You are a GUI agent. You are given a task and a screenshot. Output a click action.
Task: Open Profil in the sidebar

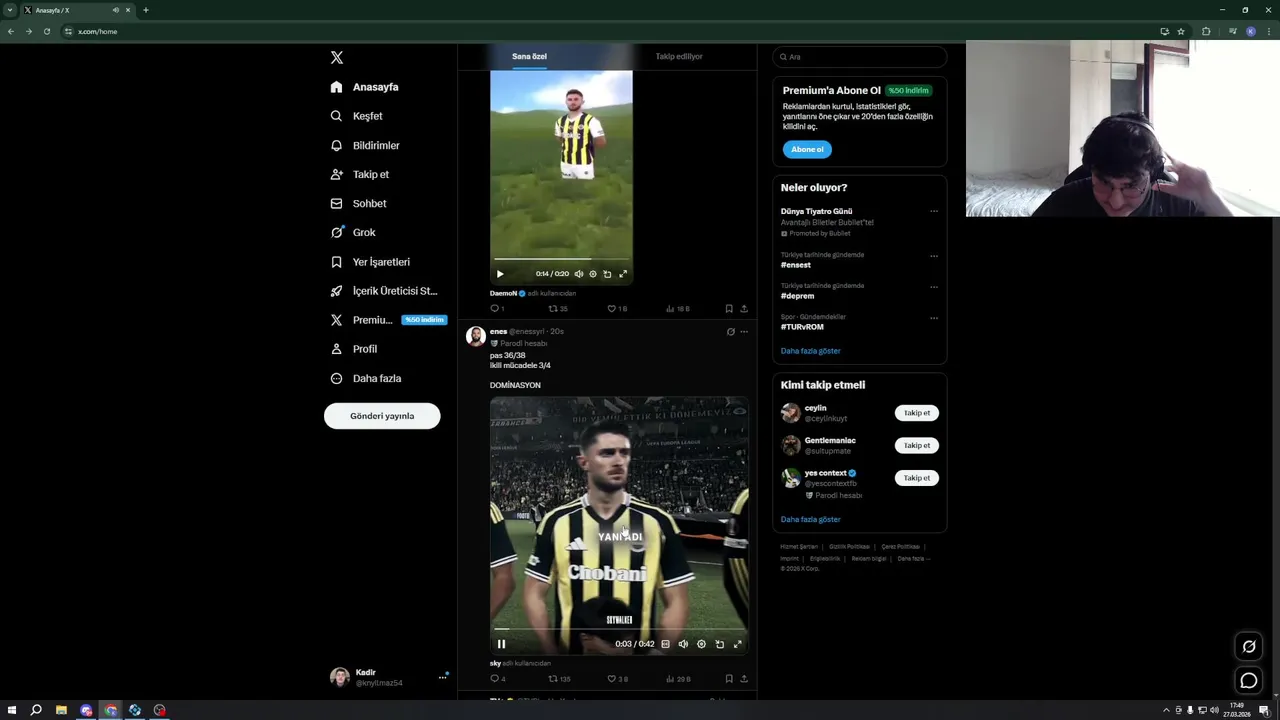click(x=353, y=349)
